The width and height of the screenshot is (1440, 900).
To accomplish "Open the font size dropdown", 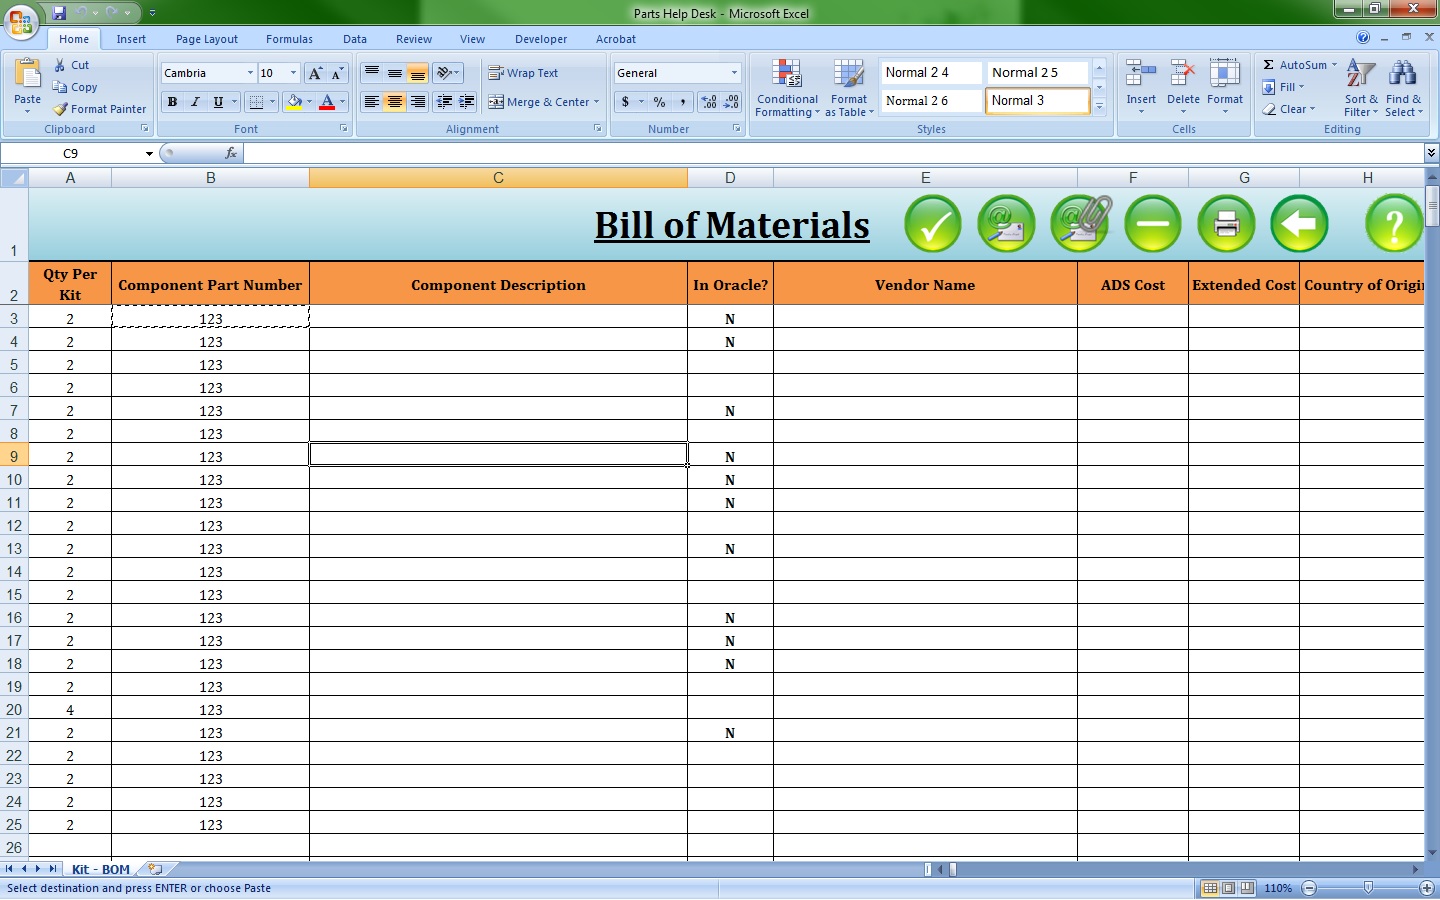I will (x=293, y=73).
